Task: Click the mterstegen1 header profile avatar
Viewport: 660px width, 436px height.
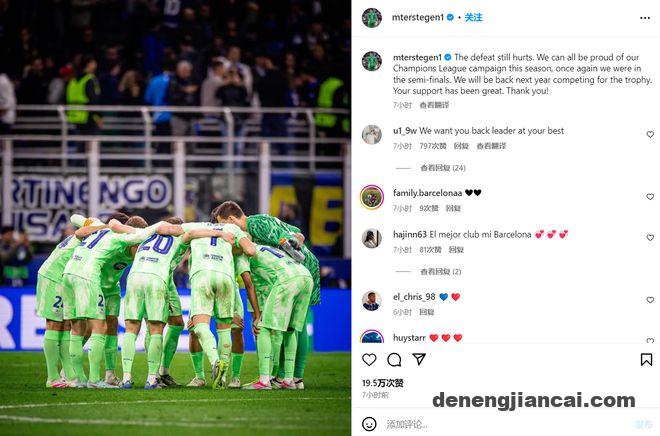Action: pyautogui.click(x=372, y=18)
